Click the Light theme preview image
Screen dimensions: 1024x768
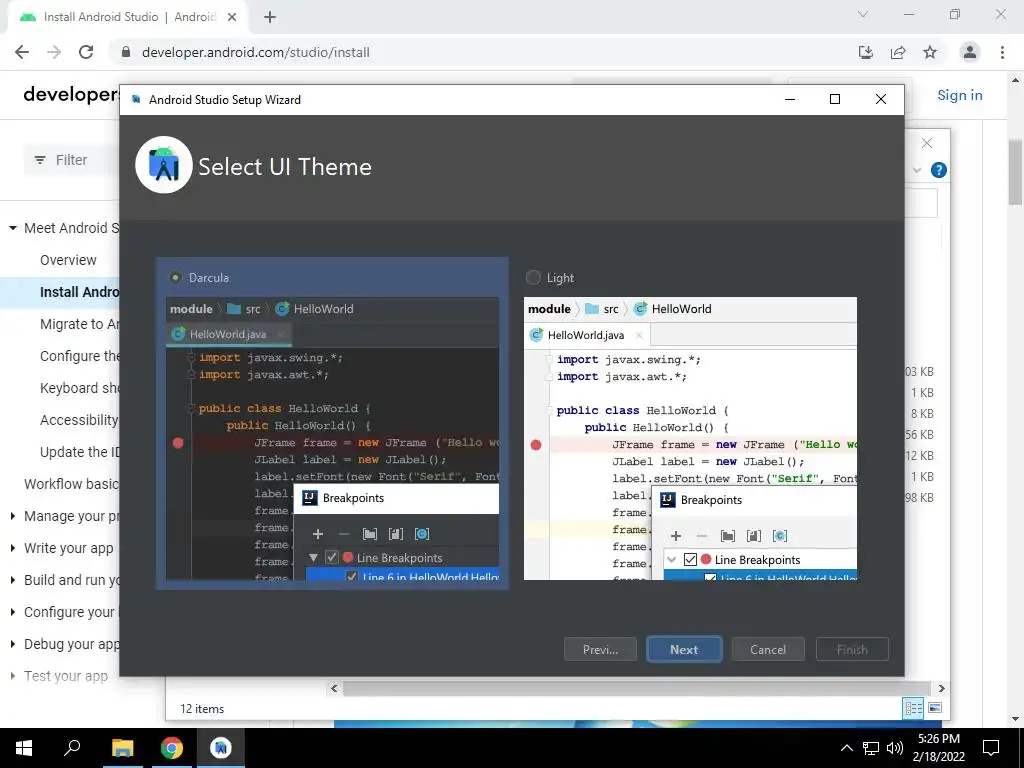pos(690,438)
